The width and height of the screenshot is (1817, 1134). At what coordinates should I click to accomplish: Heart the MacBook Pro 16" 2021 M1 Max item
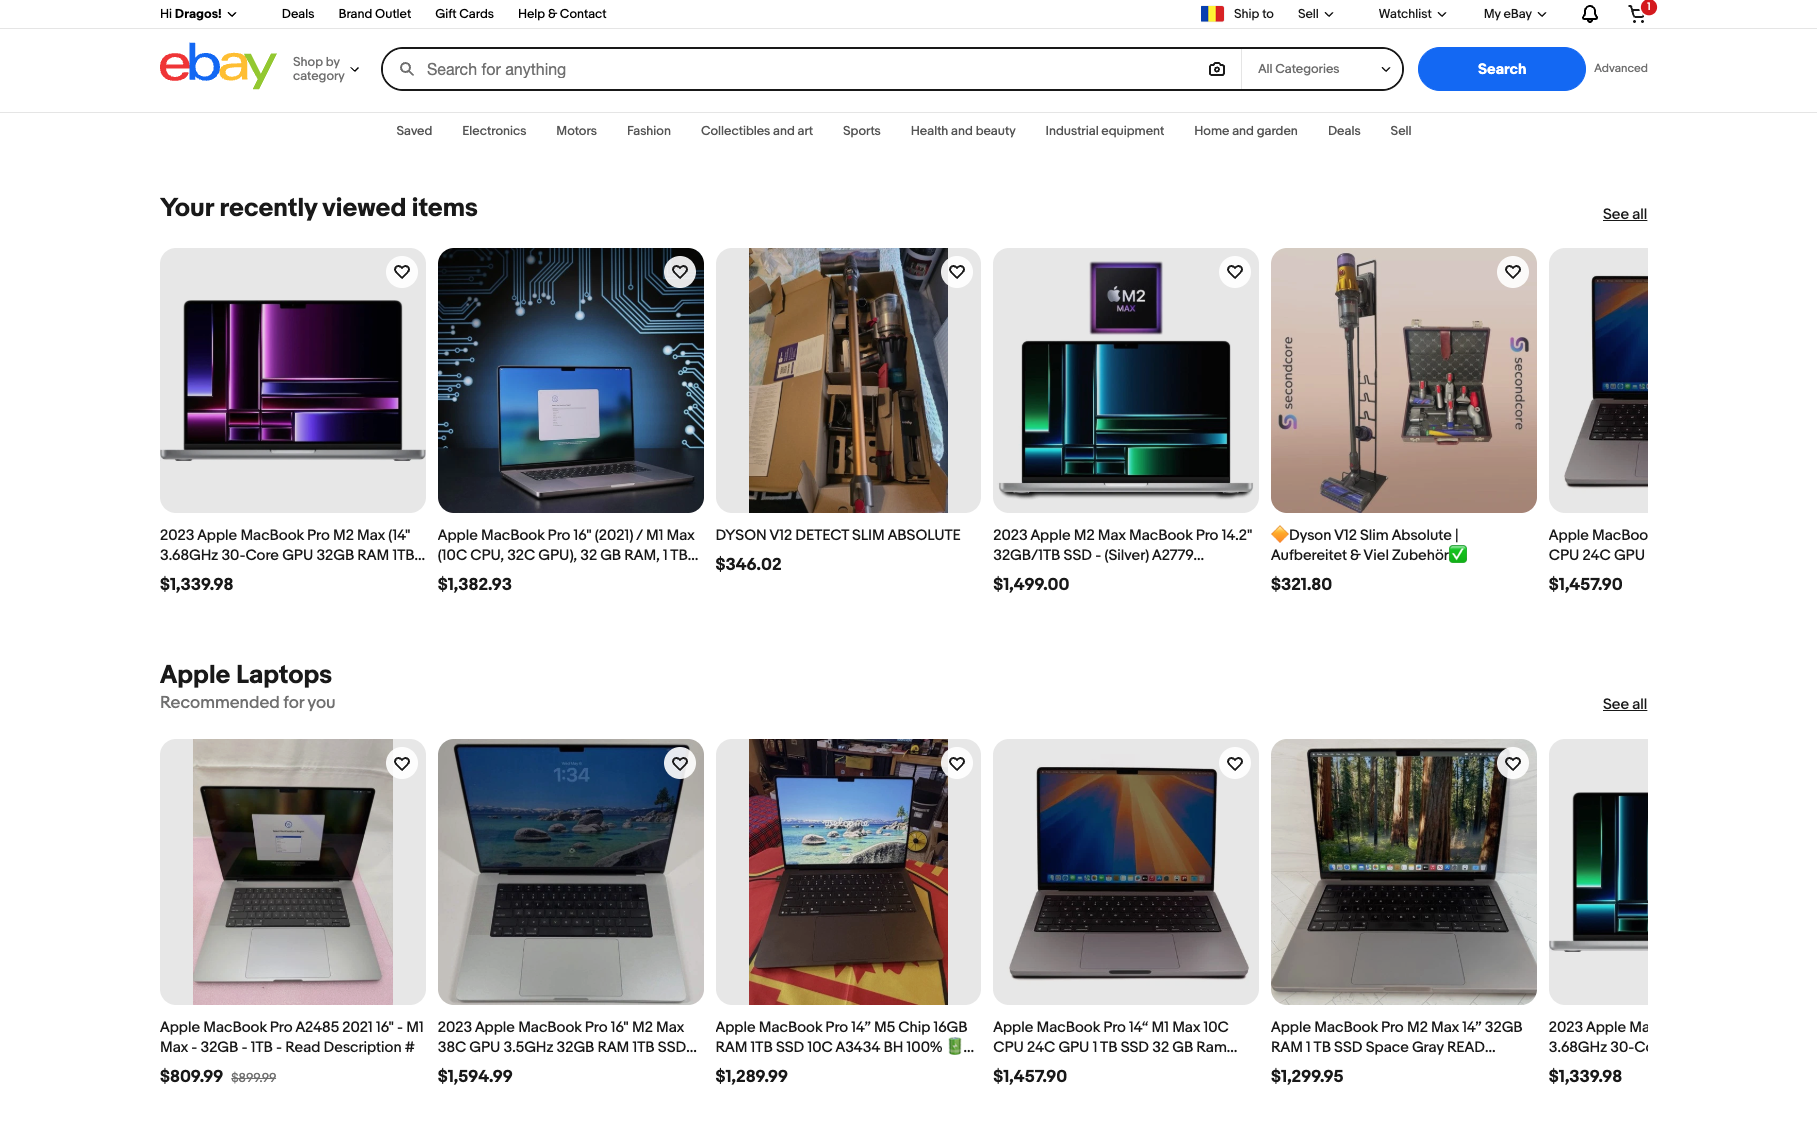click(680, 272)
